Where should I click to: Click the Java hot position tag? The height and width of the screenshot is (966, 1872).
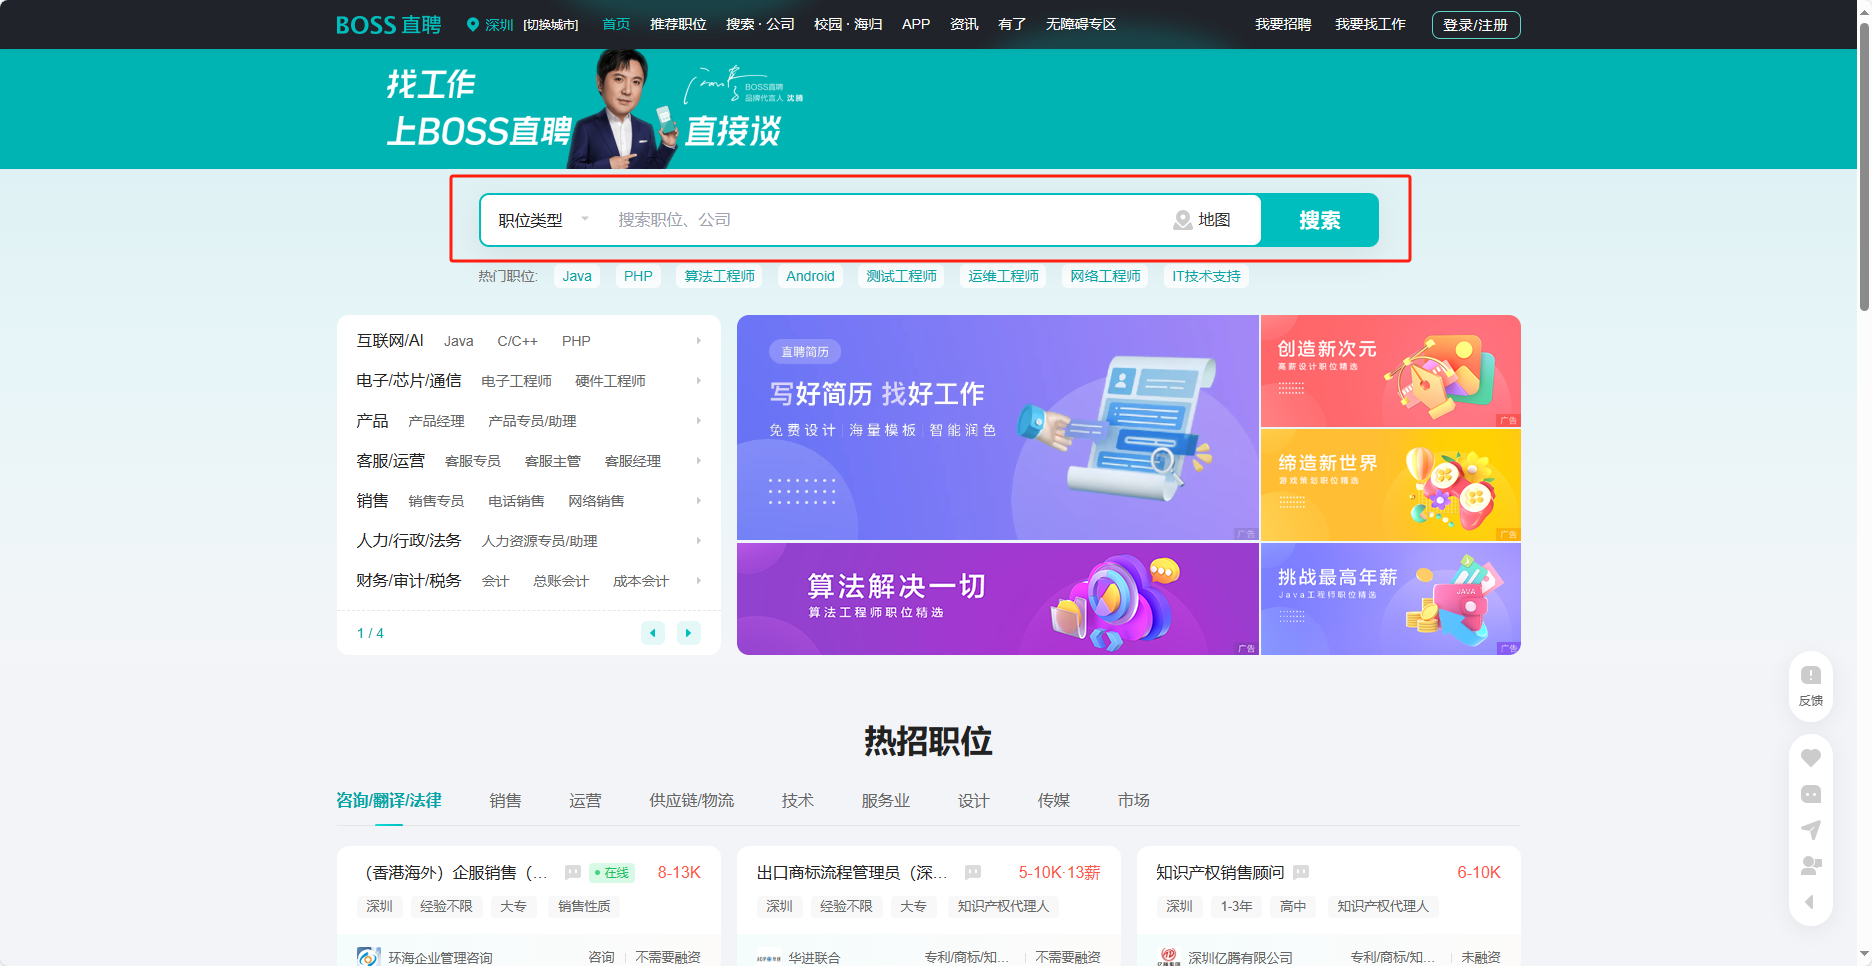pyautogui.click(x=577, y=276)
